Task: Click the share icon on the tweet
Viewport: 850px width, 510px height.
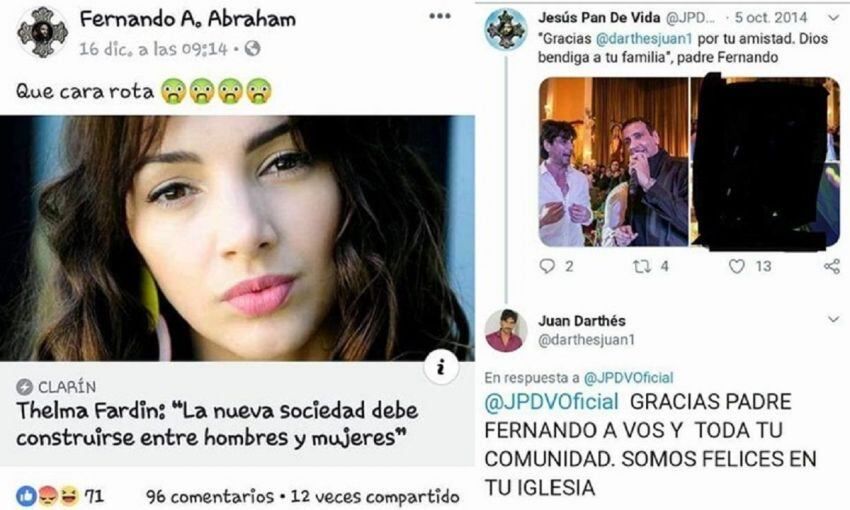Action: (832, 266)
